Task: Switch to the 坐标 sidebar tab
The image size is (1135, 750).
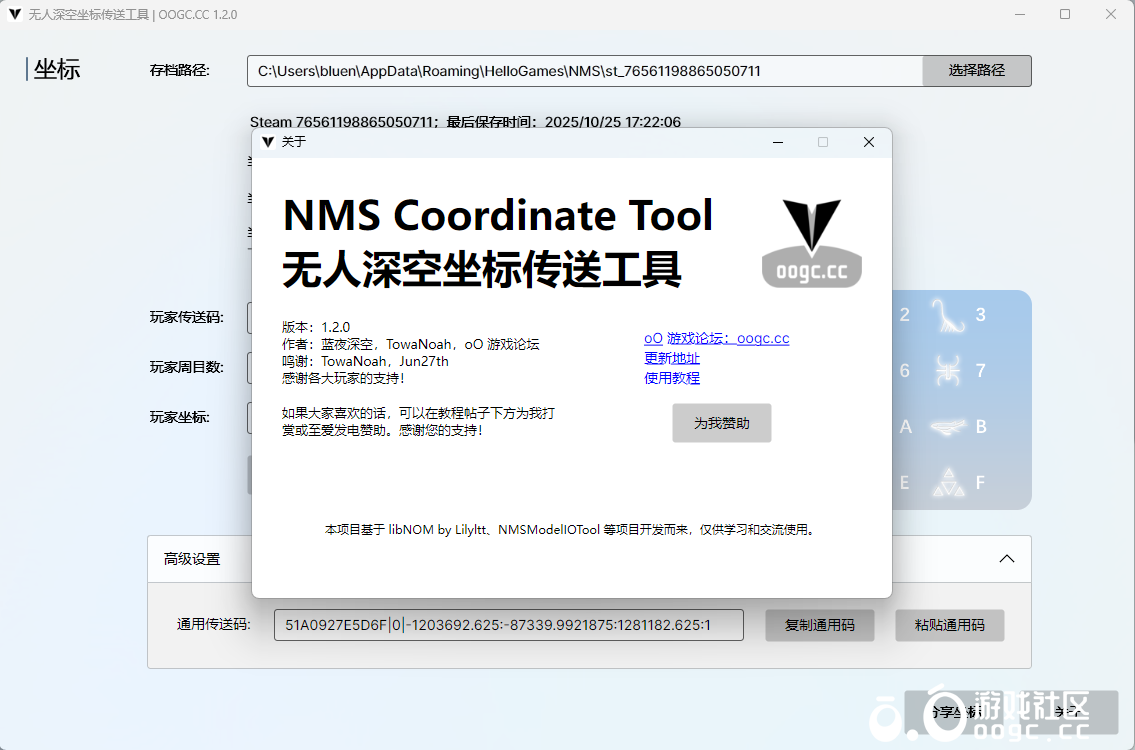Action: coord(56,69)
